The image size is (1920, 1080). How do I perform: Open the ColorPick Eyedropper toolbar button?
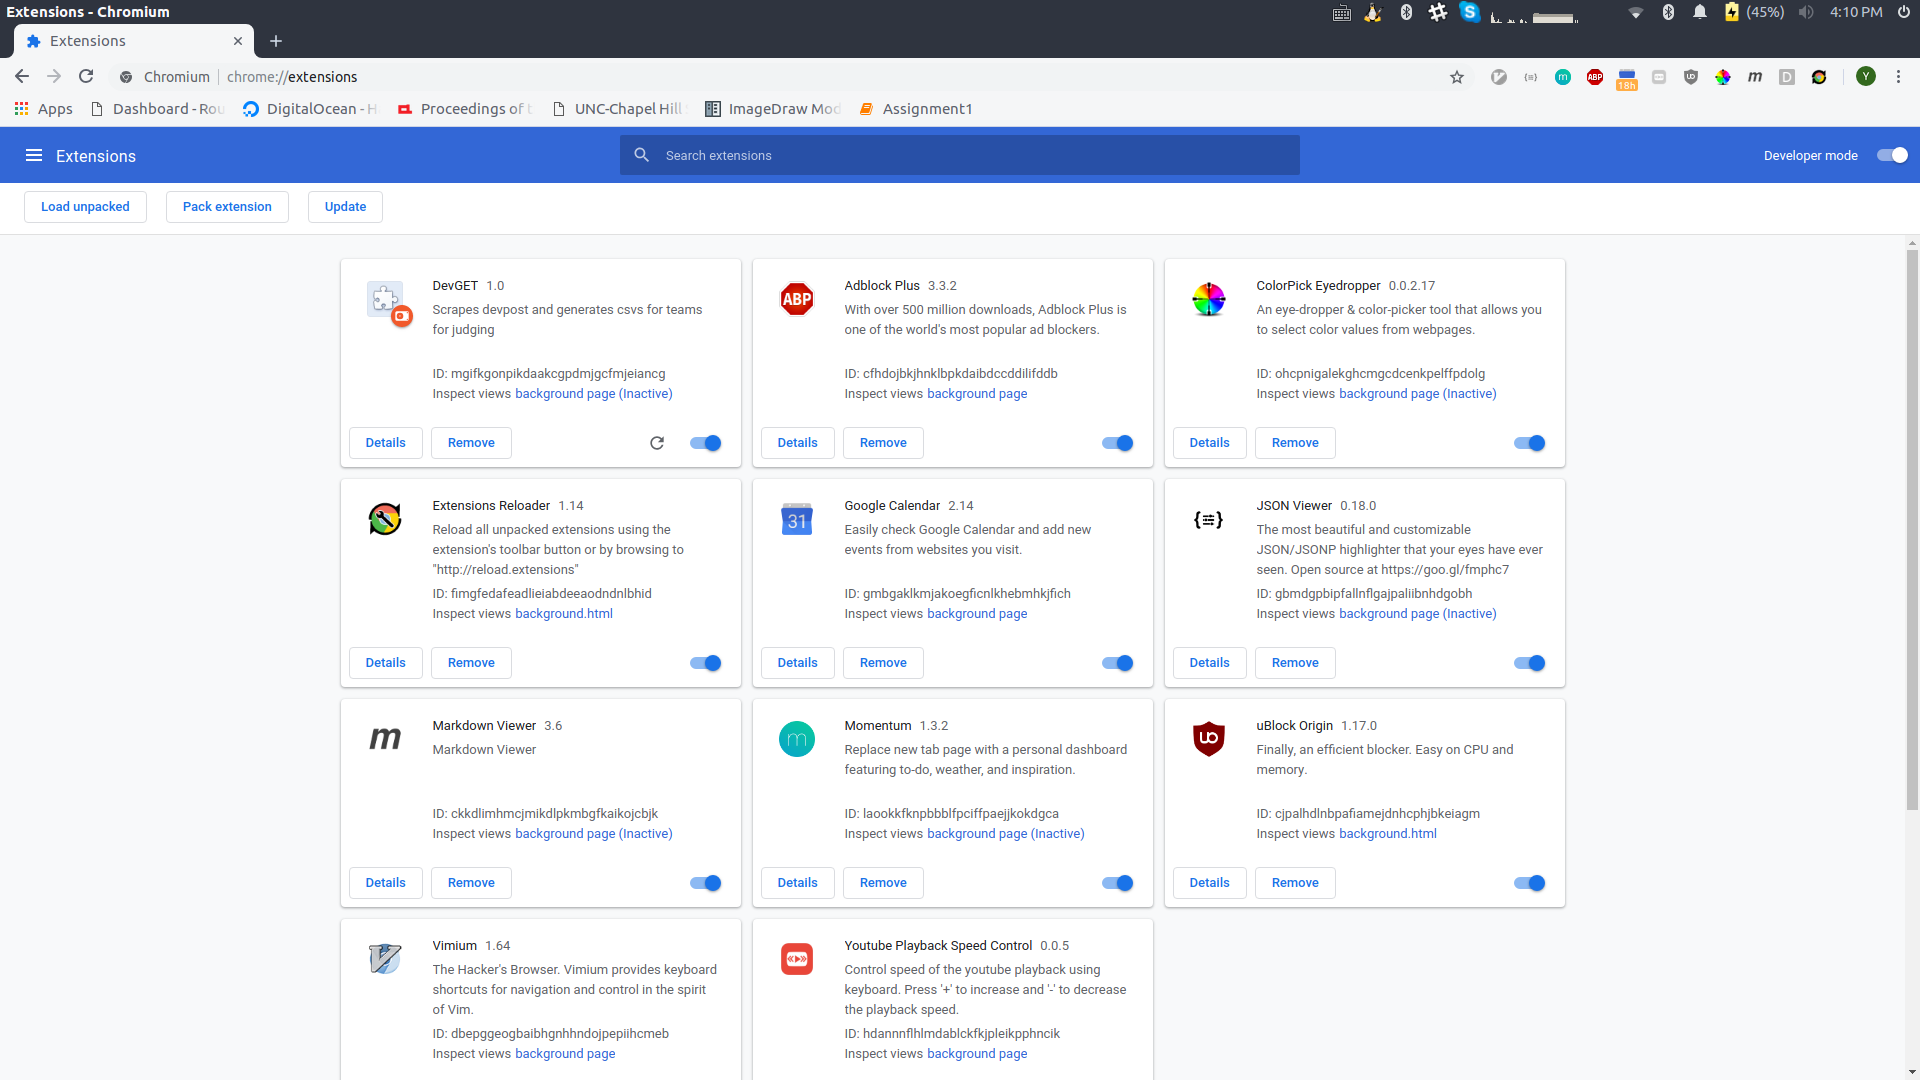pos(1723,77)
